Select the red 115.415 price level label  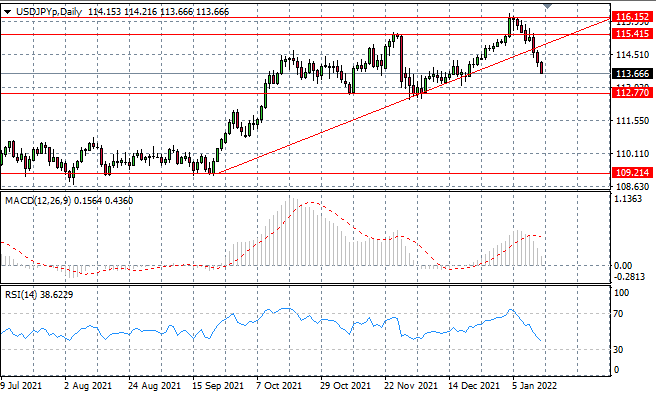point(633,33)
